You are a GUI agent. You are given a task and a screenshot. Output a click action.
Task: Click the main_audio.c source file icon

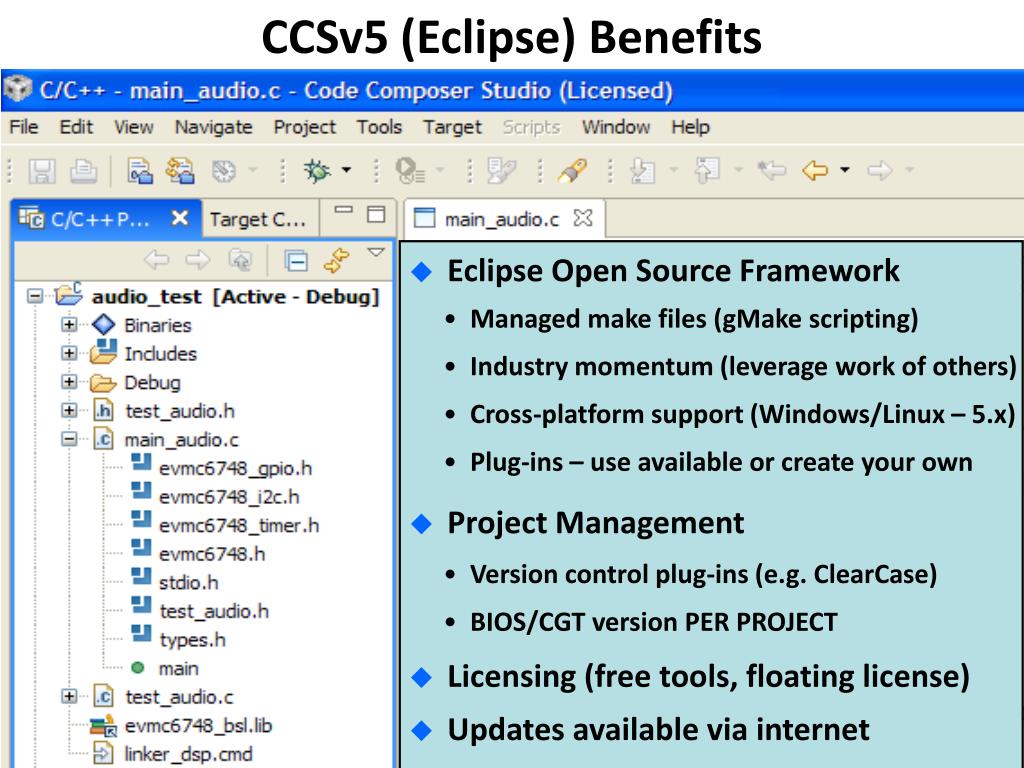(x=103, y=439)
